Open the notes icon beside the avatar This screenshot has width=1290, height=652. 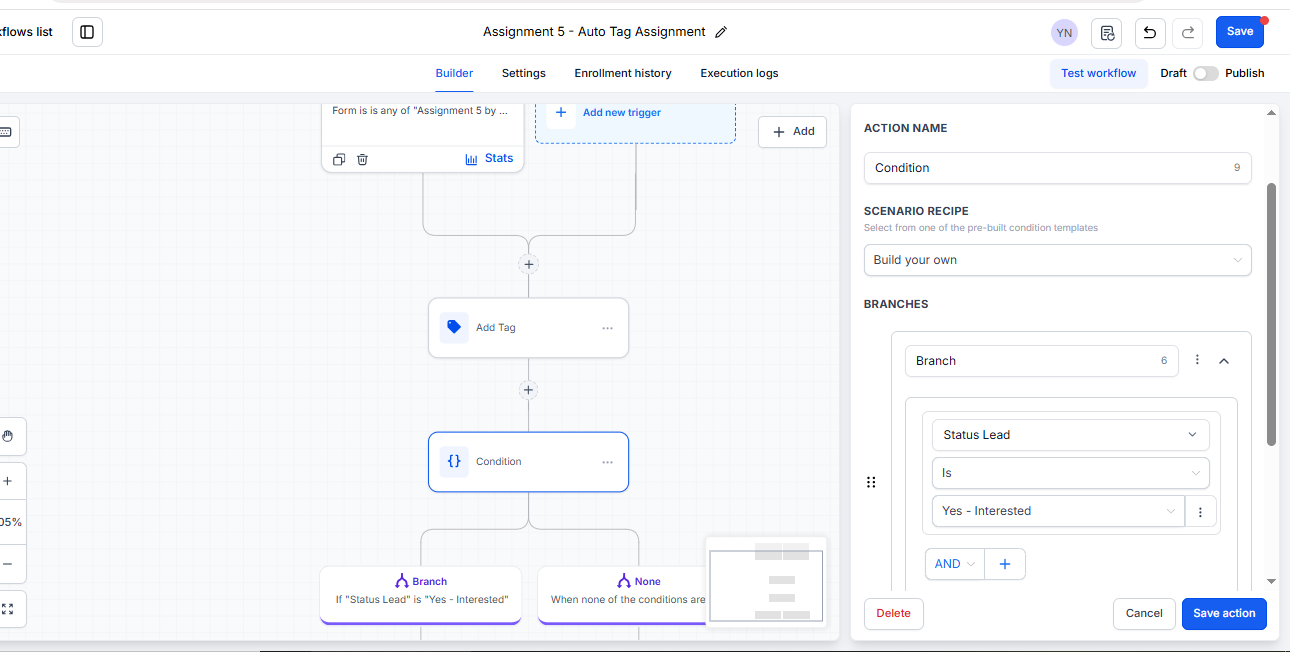tap(1107, 32)
